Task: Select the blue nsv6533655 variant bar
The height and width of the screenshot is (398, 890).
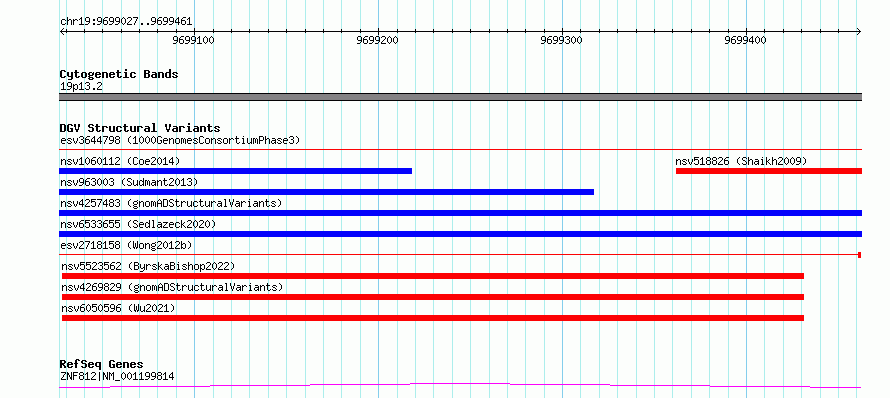Action: tap(460, 234)
